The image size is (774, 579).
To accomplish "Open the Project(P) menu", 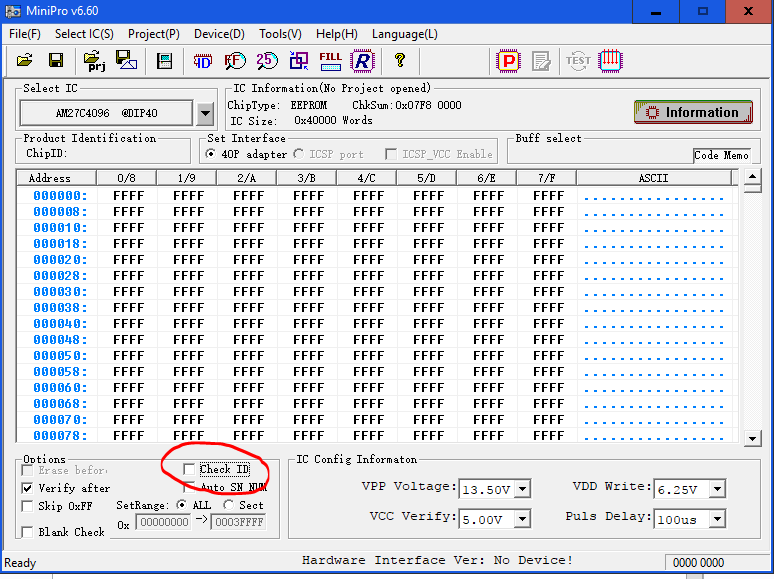I will click(x=154, y=34).
